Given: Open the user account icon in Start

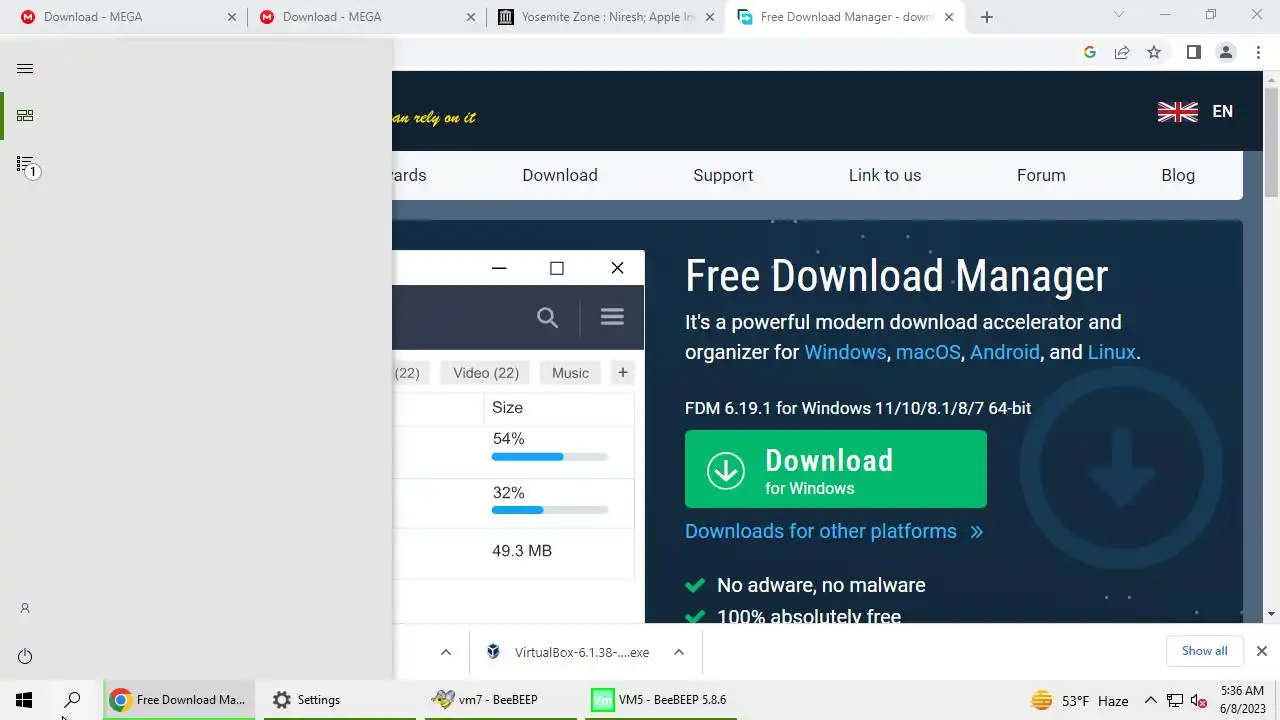Looking at the screenshot, I should pyautogui.click(x=25, y=608).
